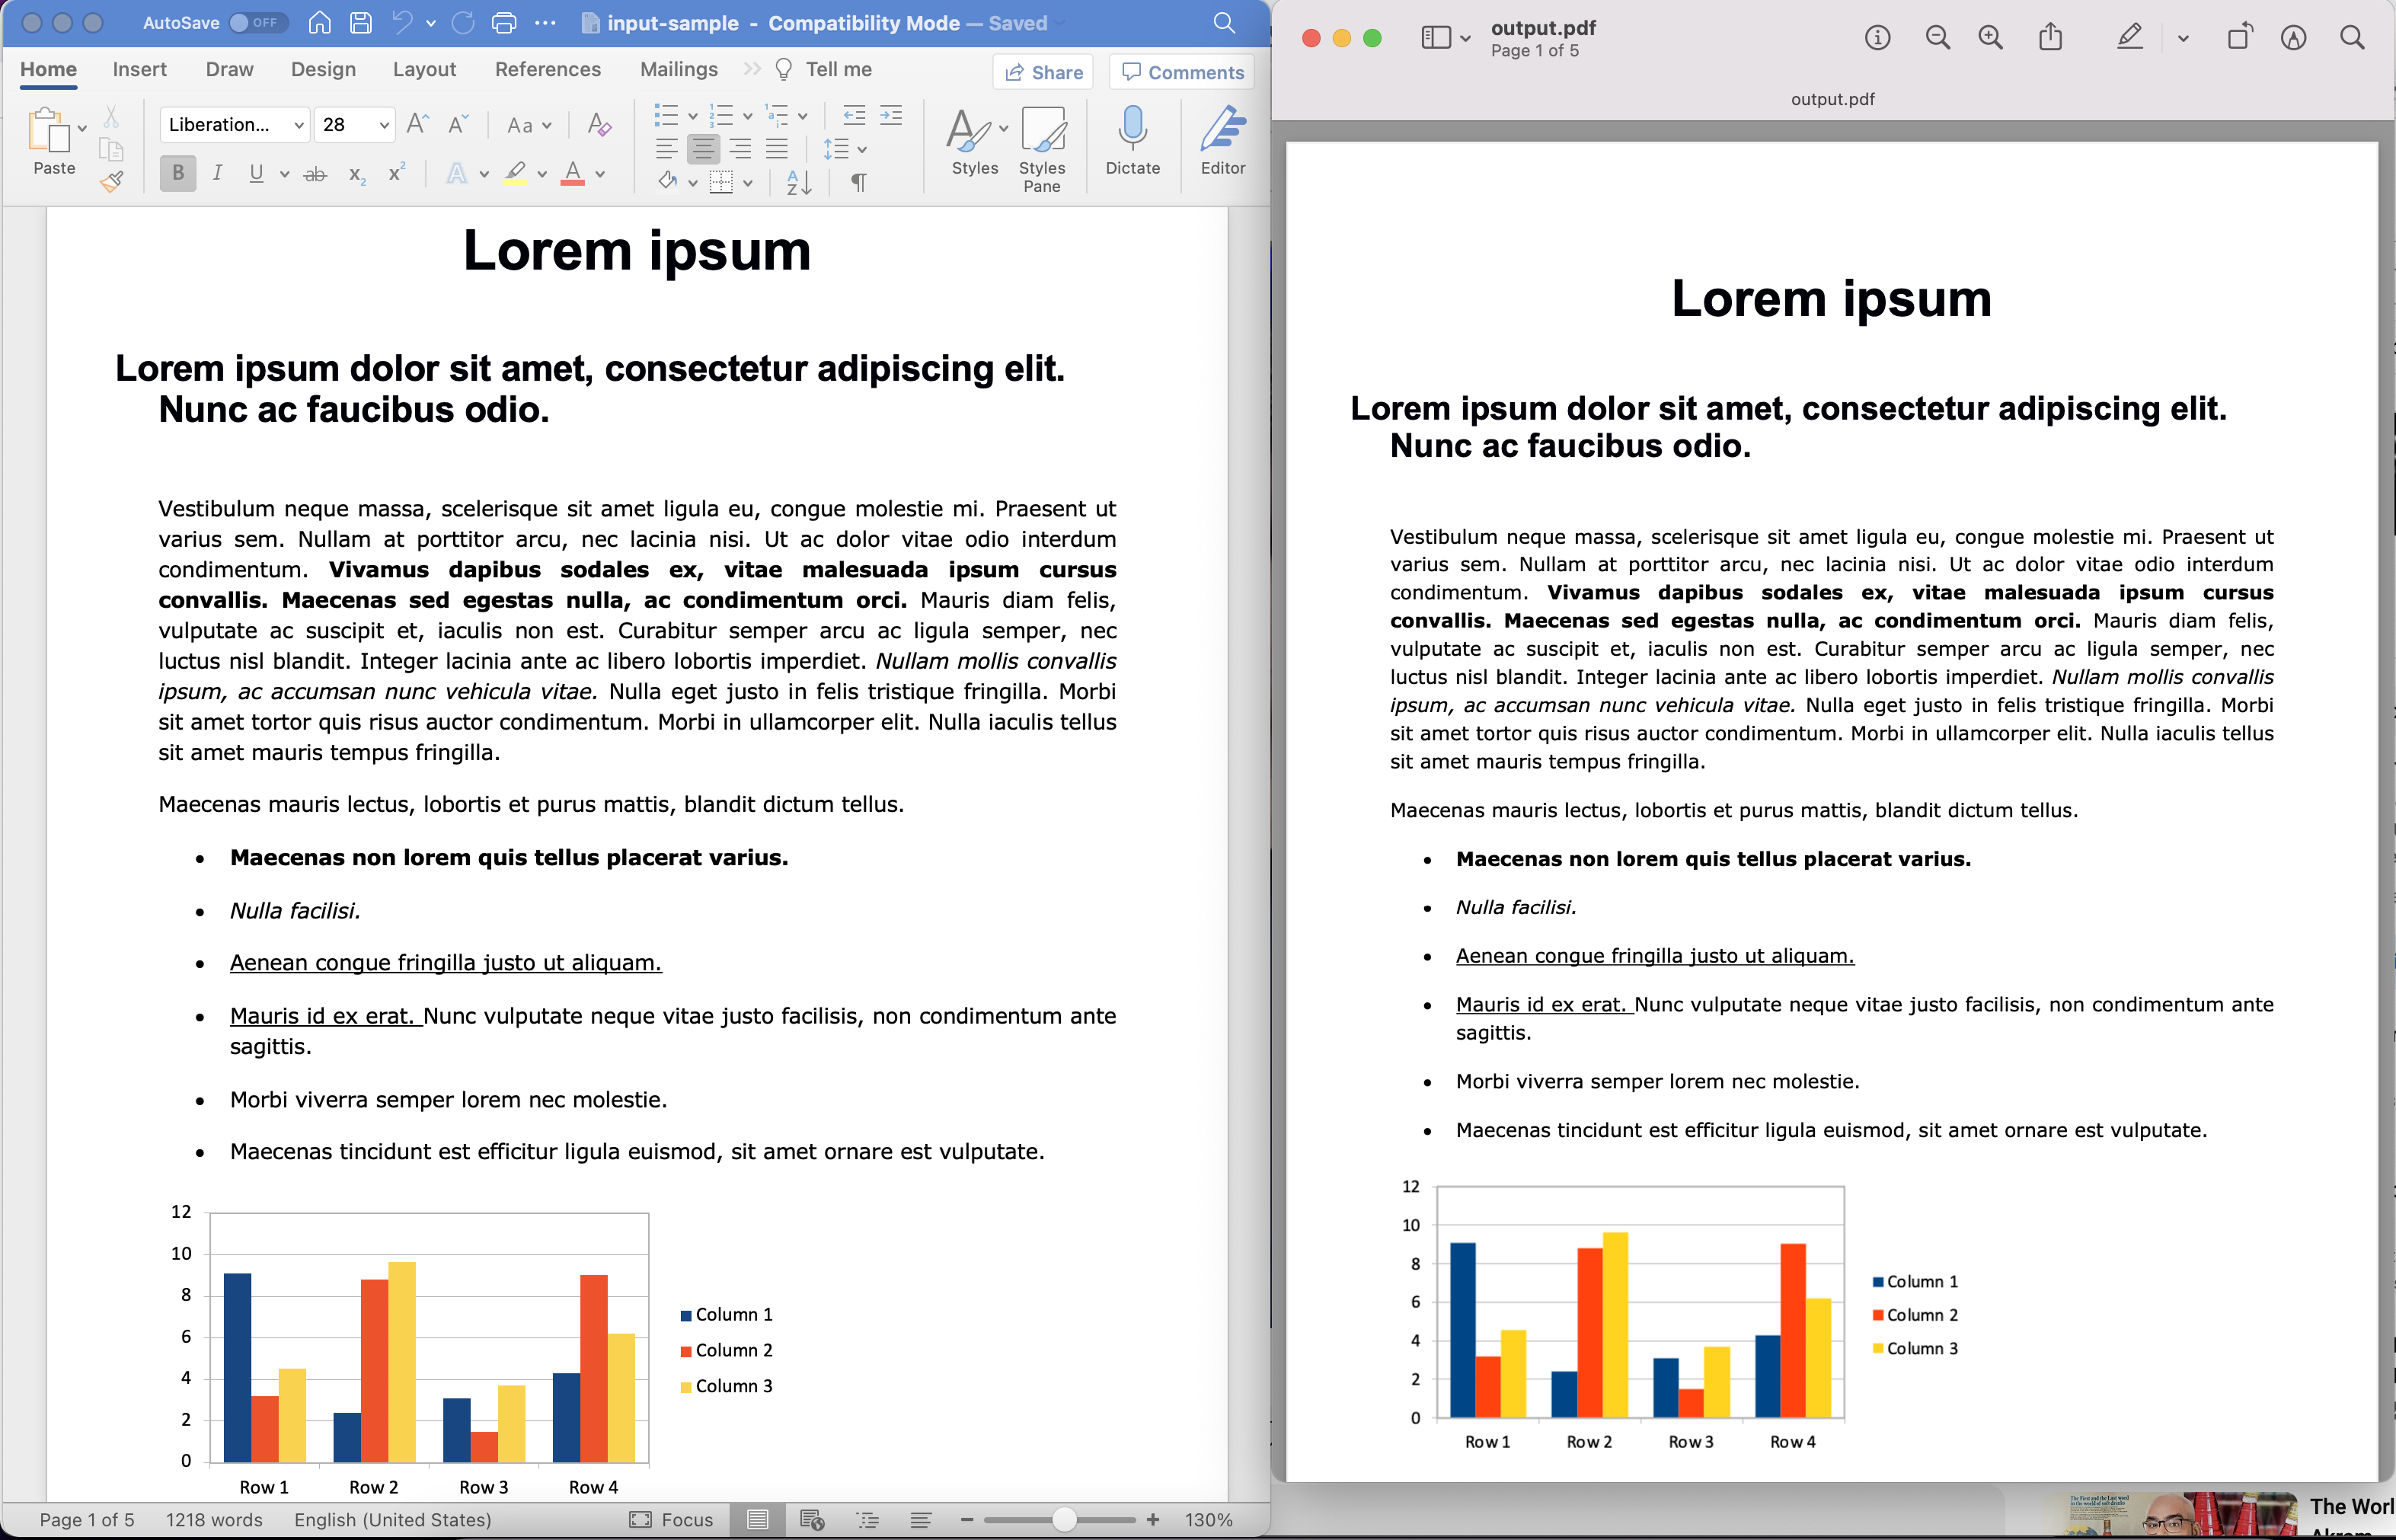Apply multilevel list

coord(777,115)
